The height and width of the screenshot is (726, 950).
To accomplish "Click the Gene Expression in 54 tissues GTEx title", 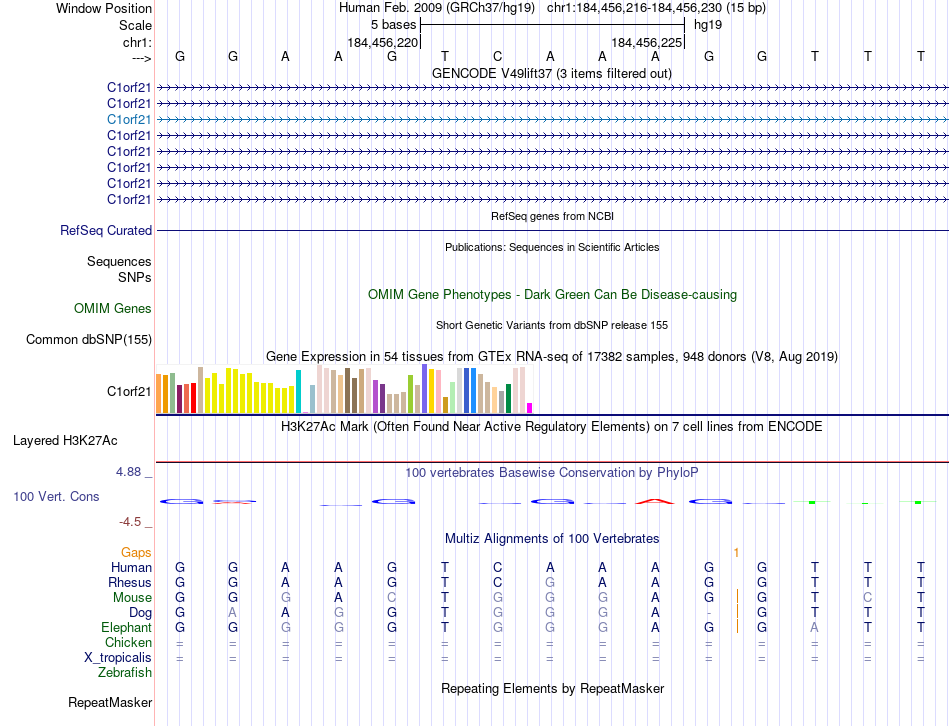I will (552, 356).
